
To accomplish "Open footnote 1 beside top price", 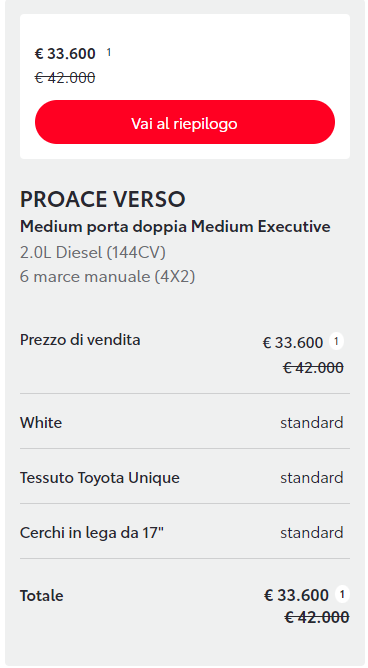I will pos(109,52).
